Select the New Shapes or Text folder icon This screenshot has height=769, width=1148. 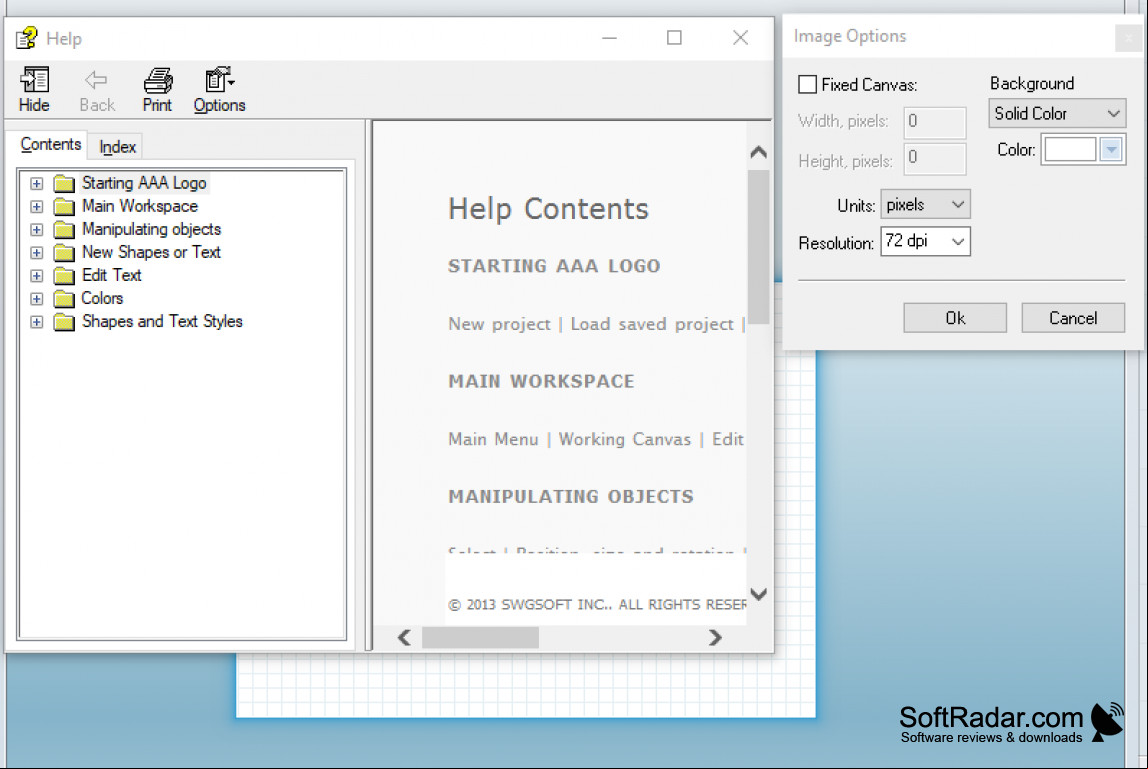coord(64,253)
